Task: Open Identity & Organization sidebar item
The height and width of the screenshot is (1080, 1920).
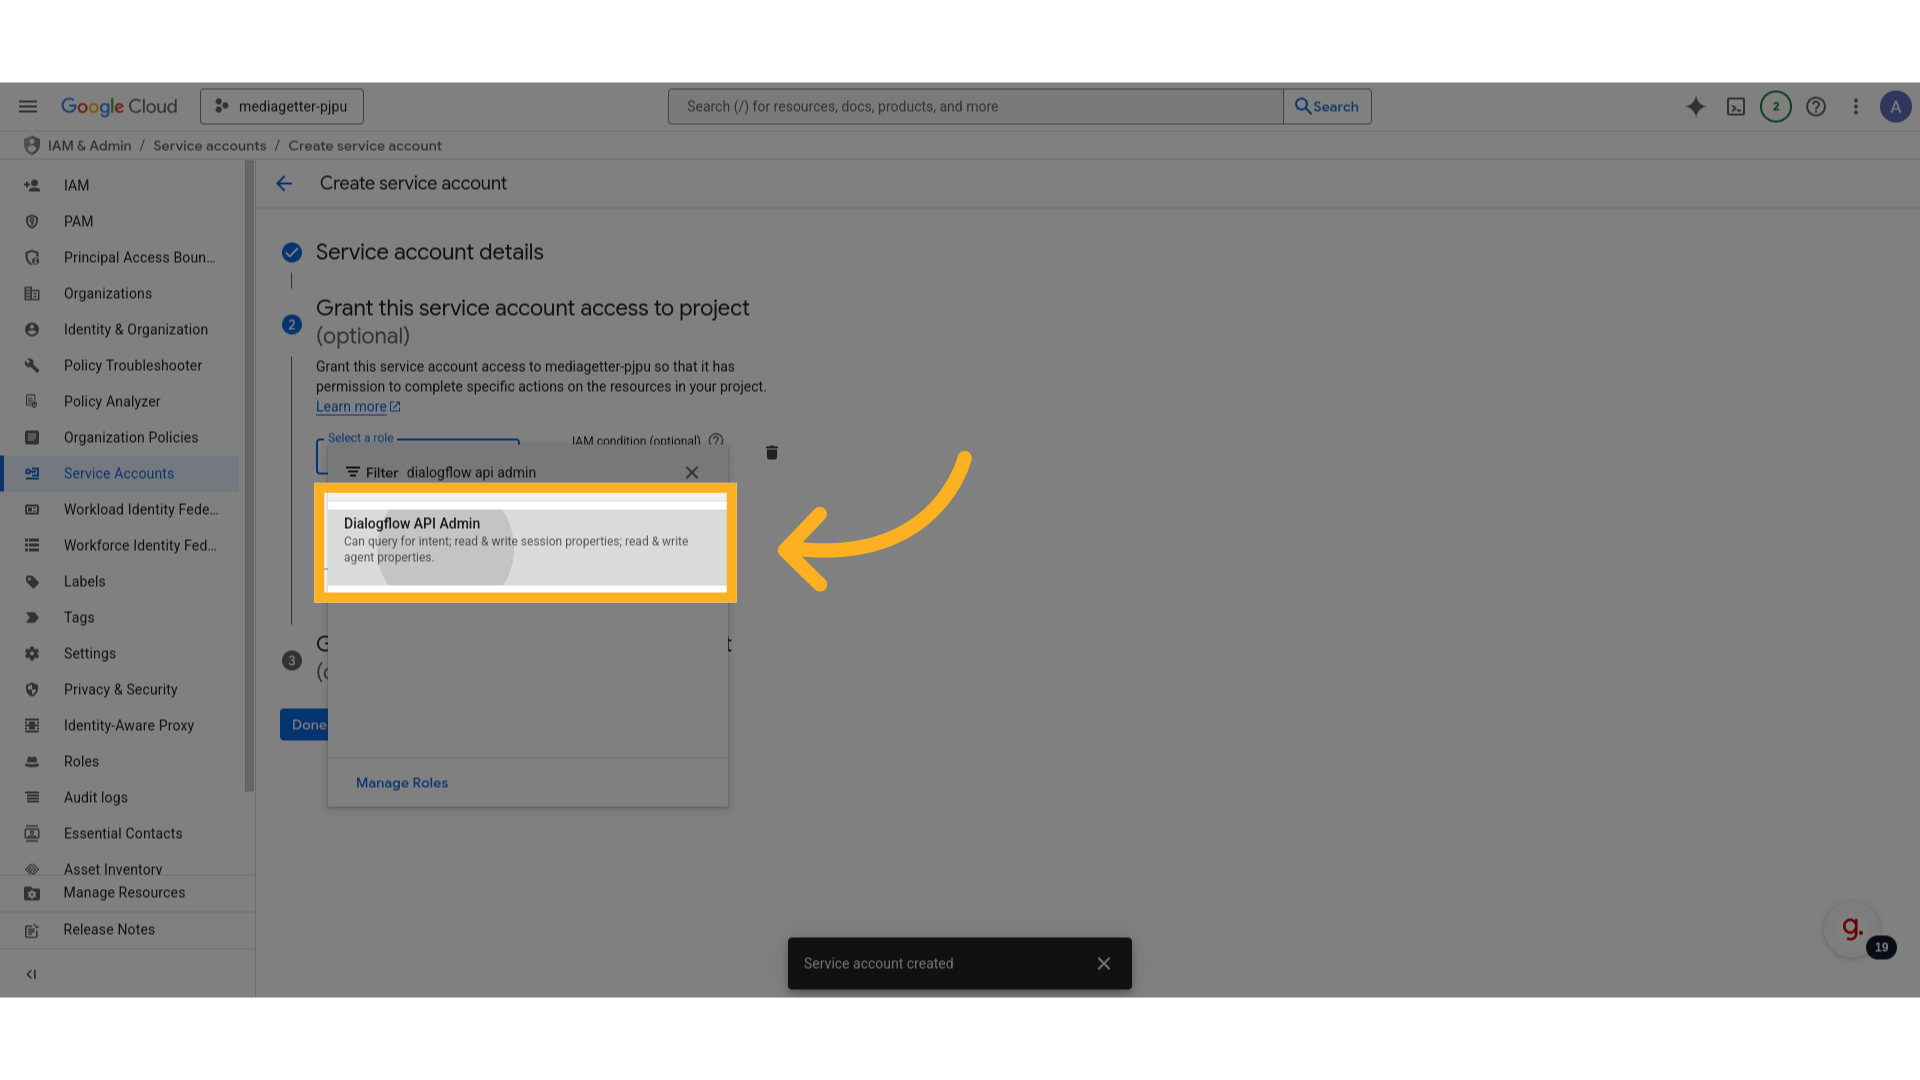Action: (120, 329)
